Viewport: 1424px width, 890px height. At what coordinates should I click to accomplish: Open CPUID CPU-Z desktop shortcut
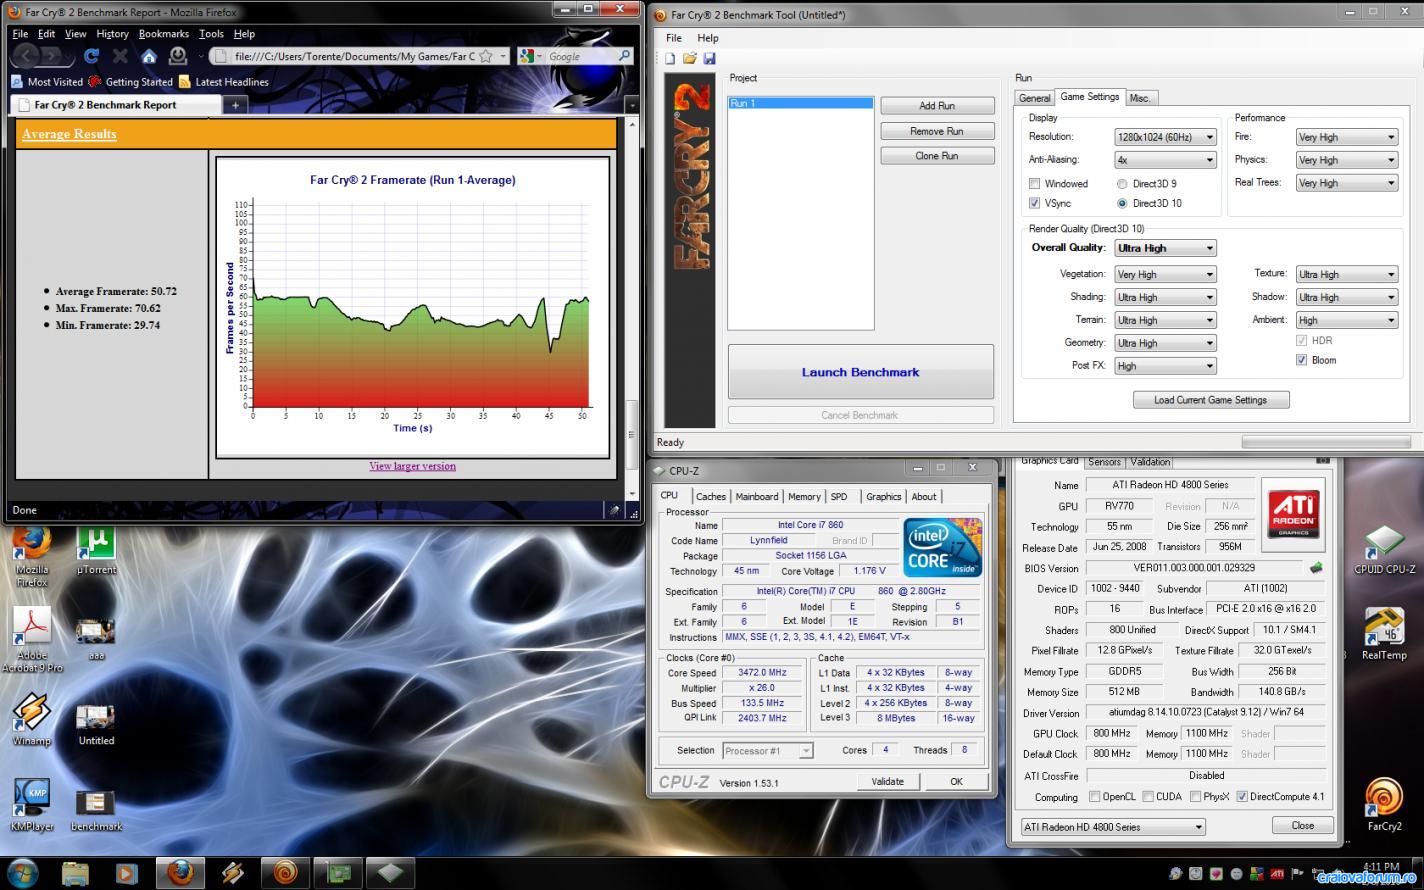(1384, 550)
